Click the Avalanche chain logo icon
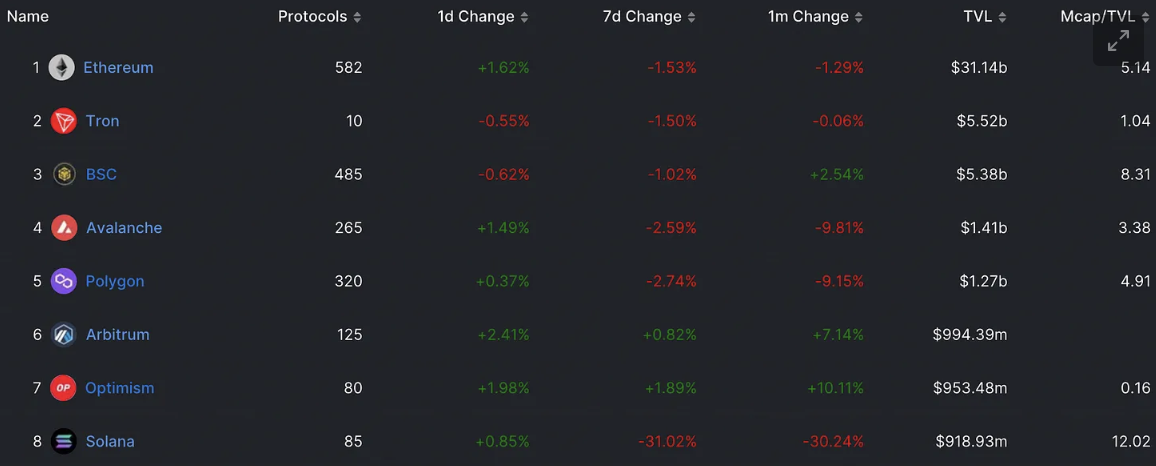The height and width of the screenshot is (466, 1156). (x=64, y=228)
